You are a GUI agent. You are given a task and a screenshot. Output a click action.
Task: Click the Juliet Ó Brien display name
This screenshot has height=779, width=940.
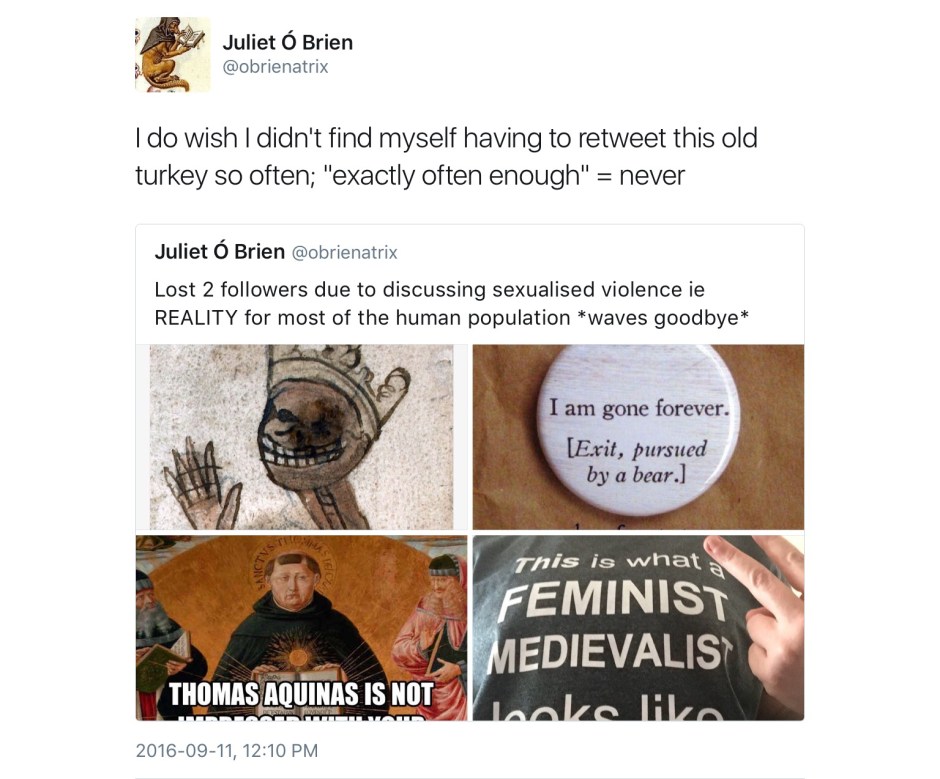point(288,42)
